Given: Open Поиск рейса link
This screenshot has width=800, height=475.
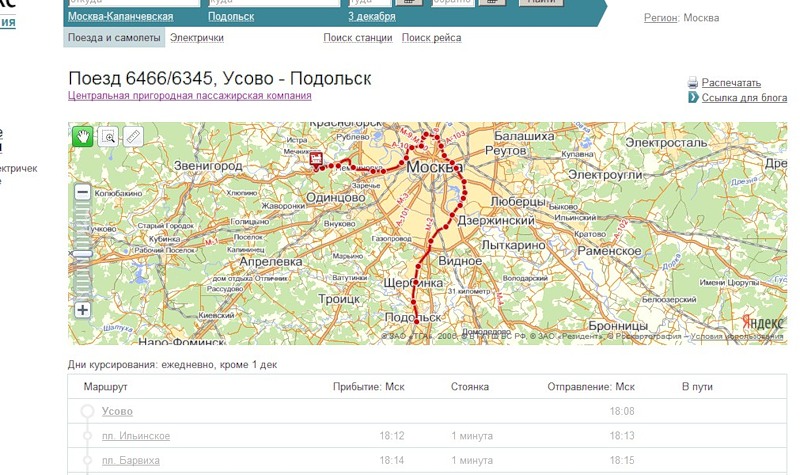Looking at the screenshot, I should (x=431, y=38).
